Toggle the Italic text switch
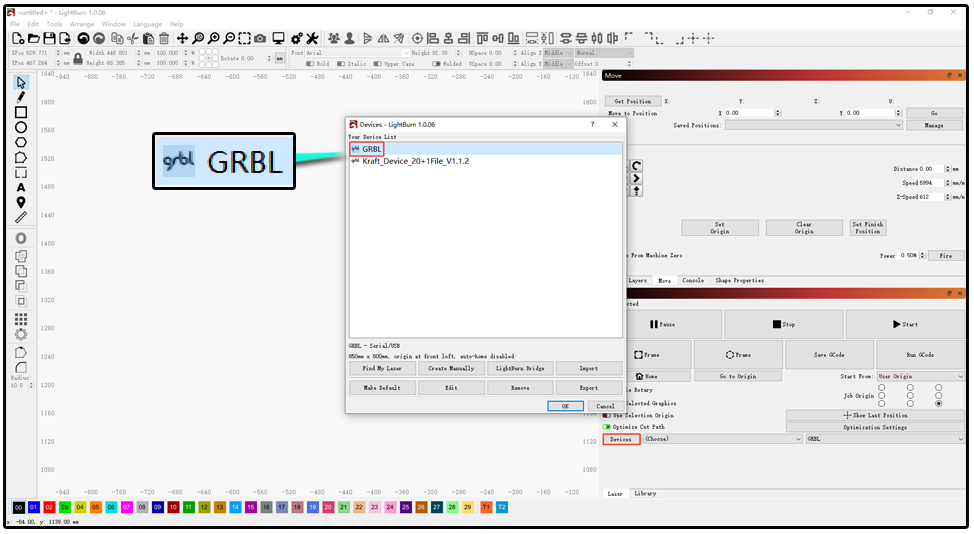The height and width of the screenshot is (534, 974). coord(341,63)
